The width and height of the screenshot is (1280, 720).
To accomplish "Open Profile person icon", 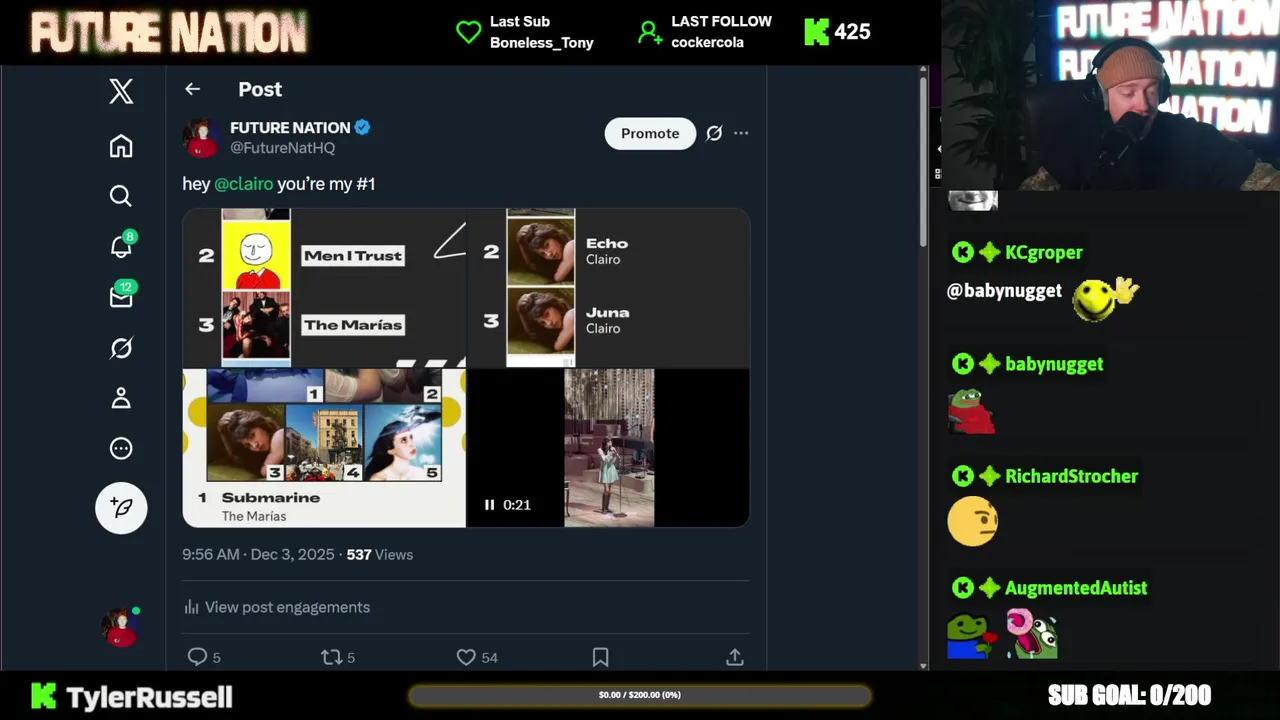I will [121, 398].
